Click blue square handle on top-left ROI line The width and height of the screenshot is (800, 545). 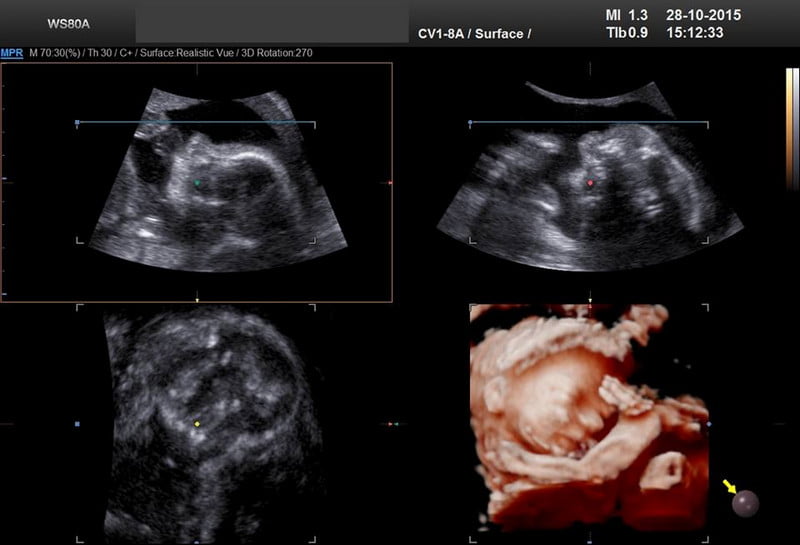[x=77, y=122]
